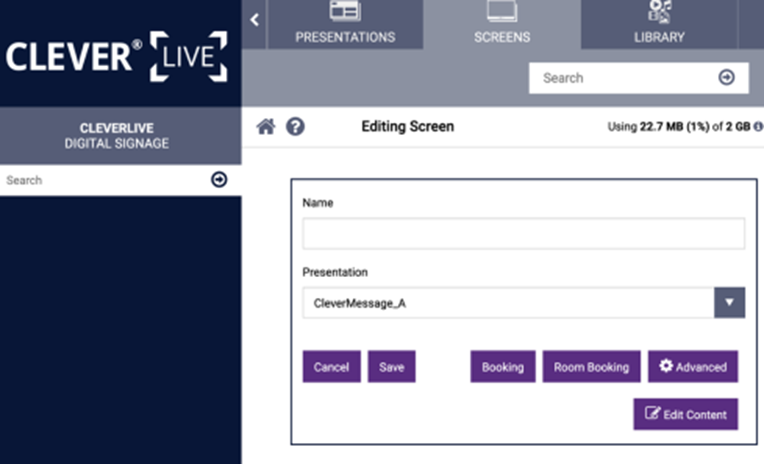
Task: Click the CLEVERLIVE DIGITAL SIGNAGE header
Action: coord(117,135)
